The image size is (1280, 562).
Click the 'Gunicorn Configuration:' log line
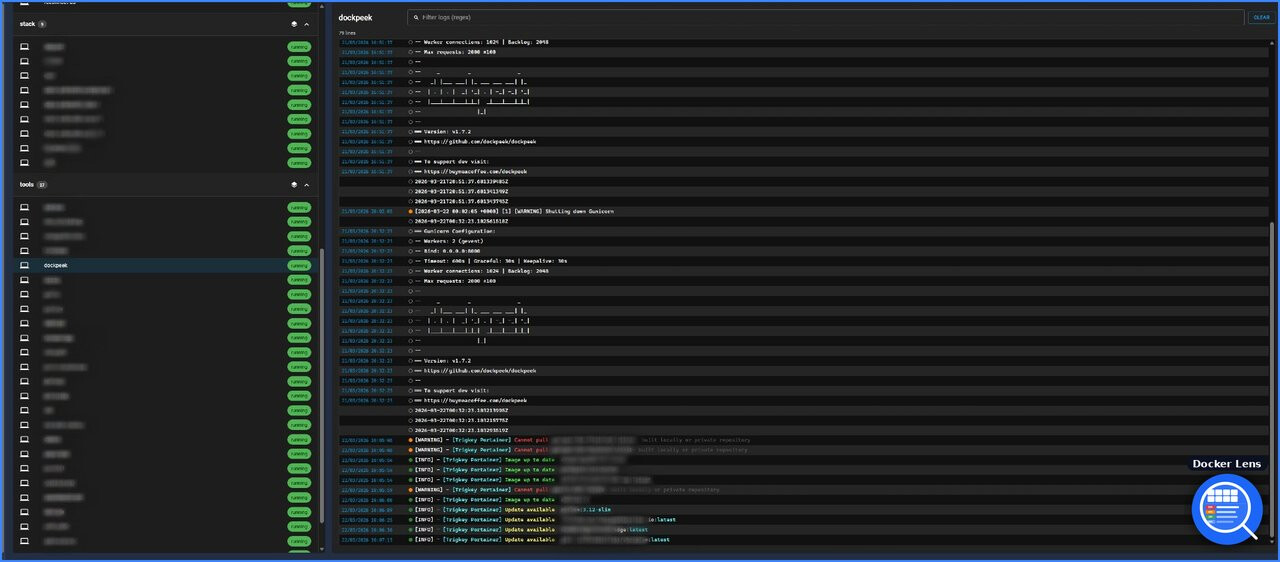[x=805, y=231]
